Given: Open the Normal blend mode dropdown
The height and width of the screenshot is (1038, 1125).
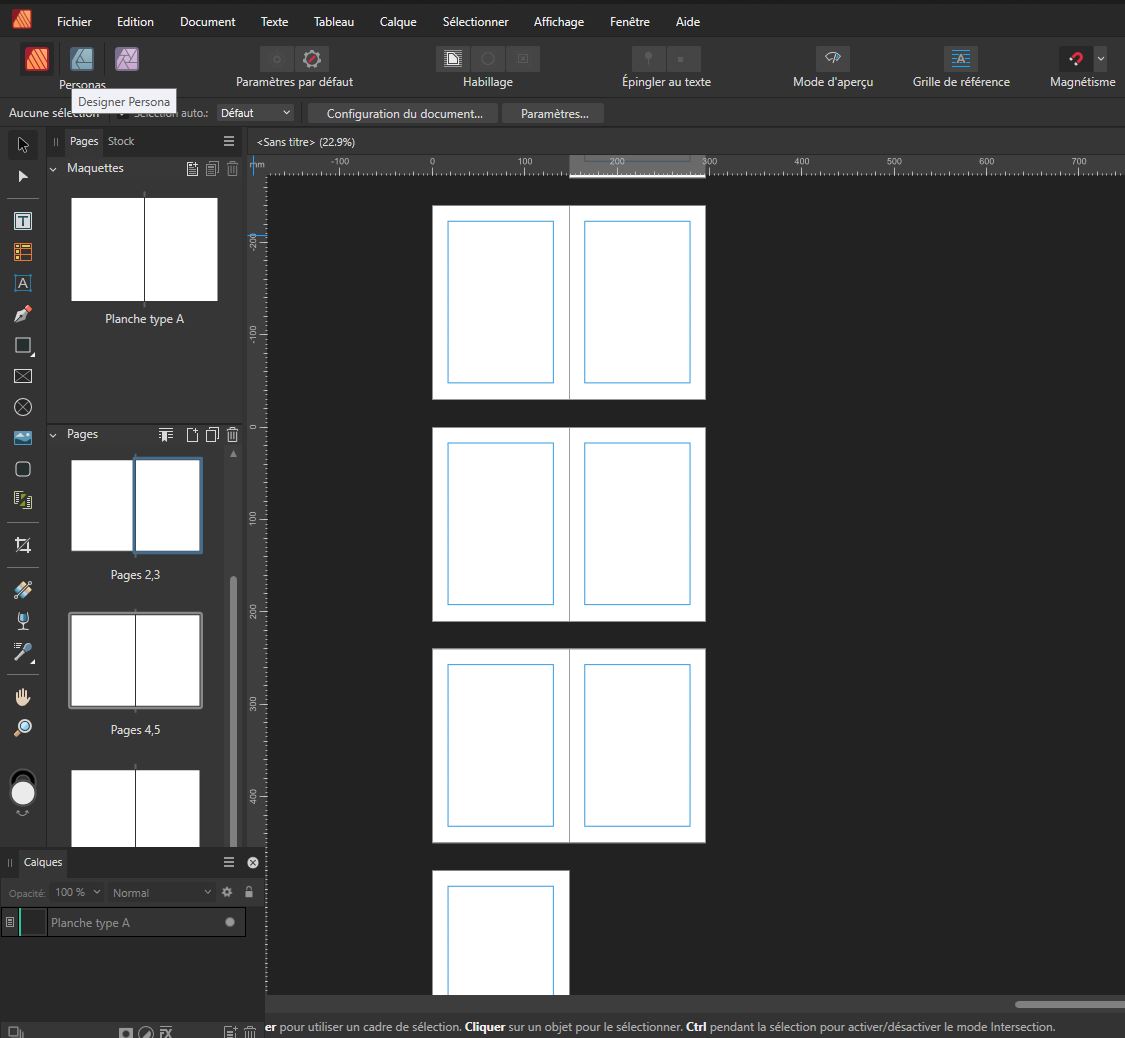Looking at the screenshot, I should pos(161,892).
